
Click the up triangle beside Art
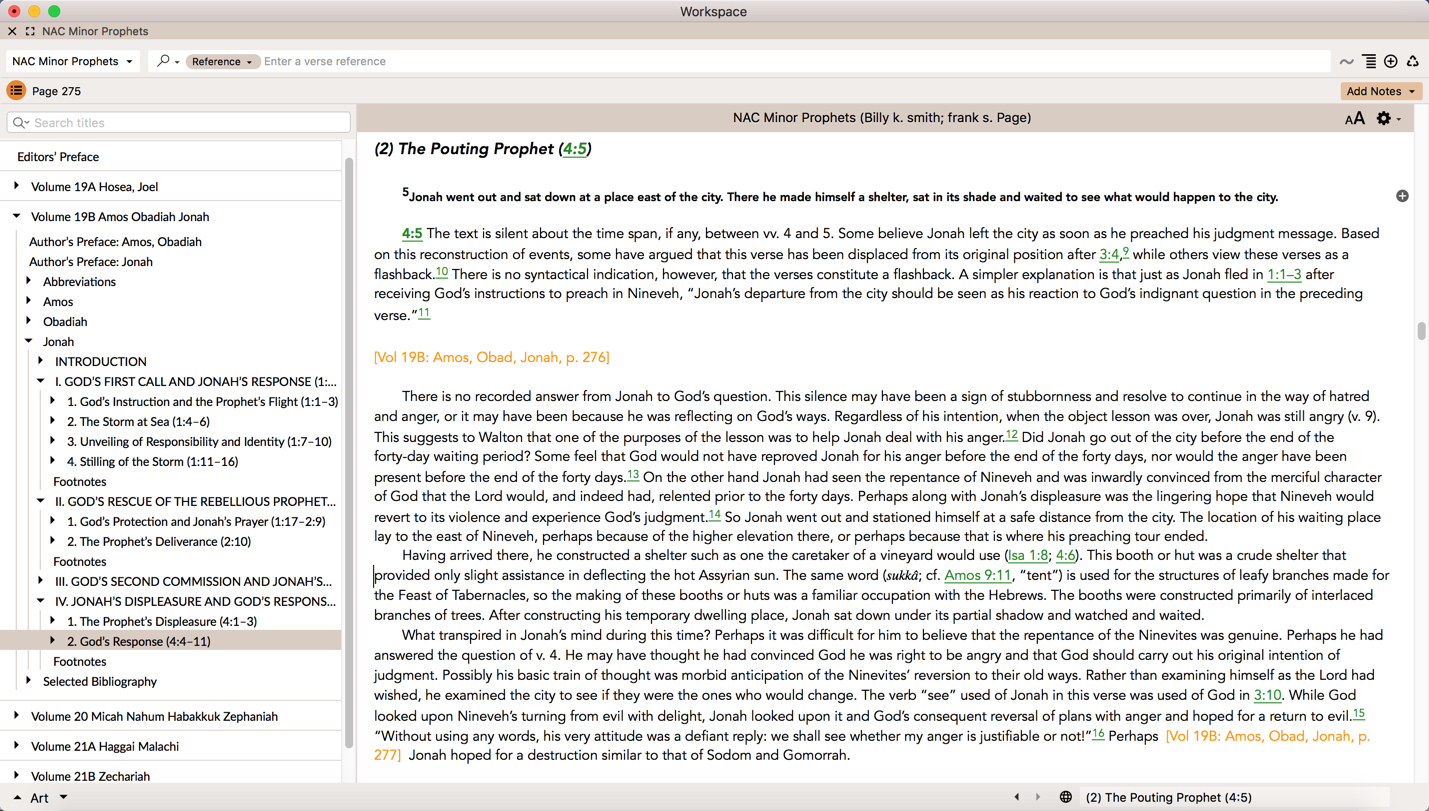point(17,797)
